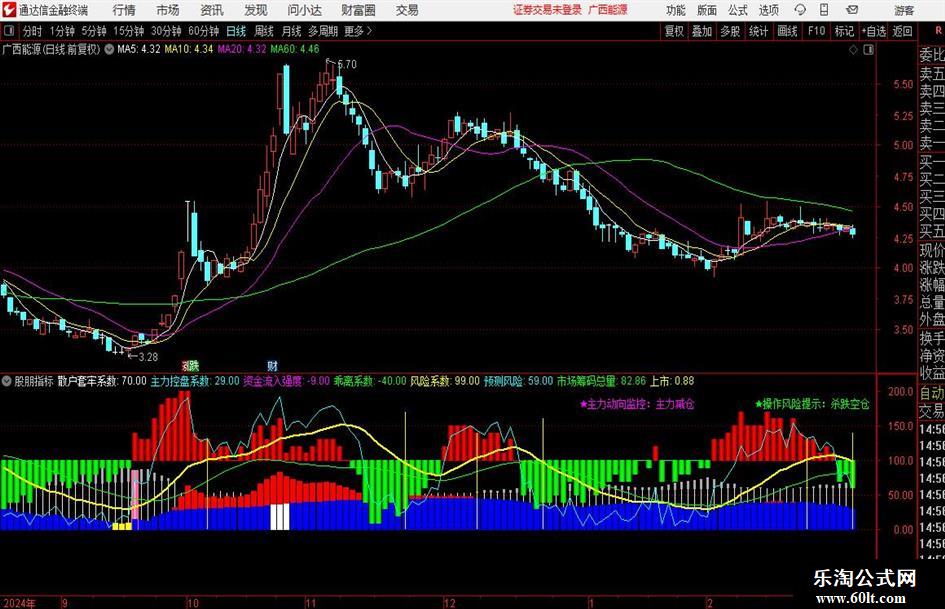This screenshot has height=609, width=945.
Task: Click the 3.28 low price marker
Action: [148, 357]
